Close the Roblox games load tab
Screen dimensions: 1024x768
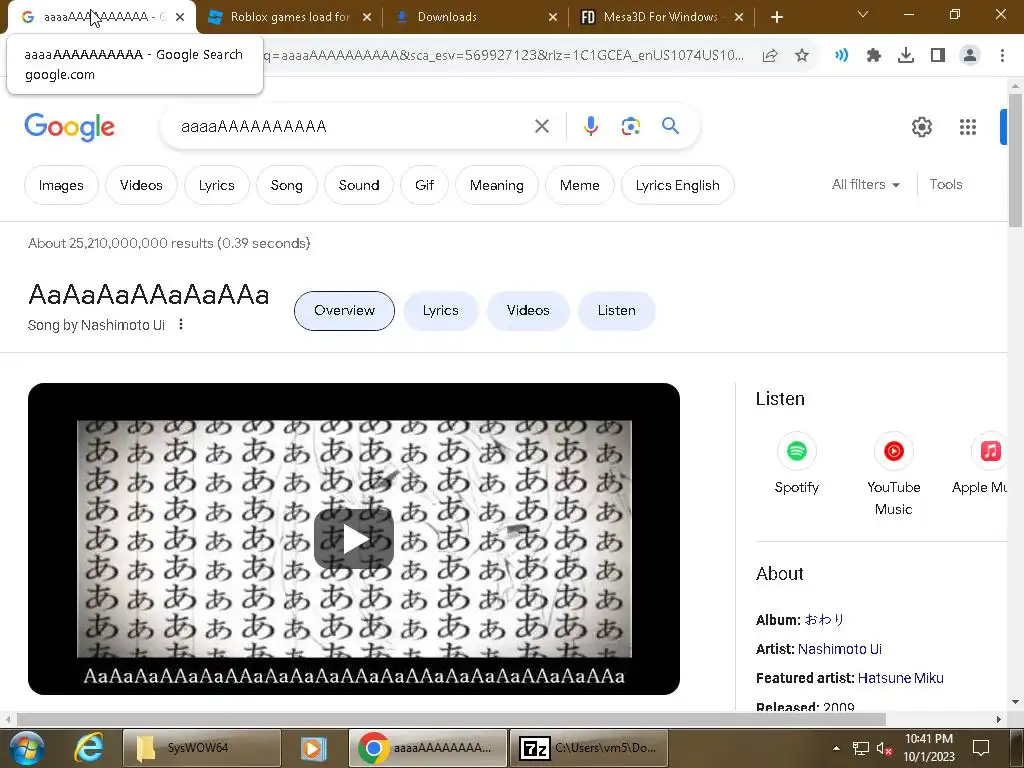tap(366, 17)
